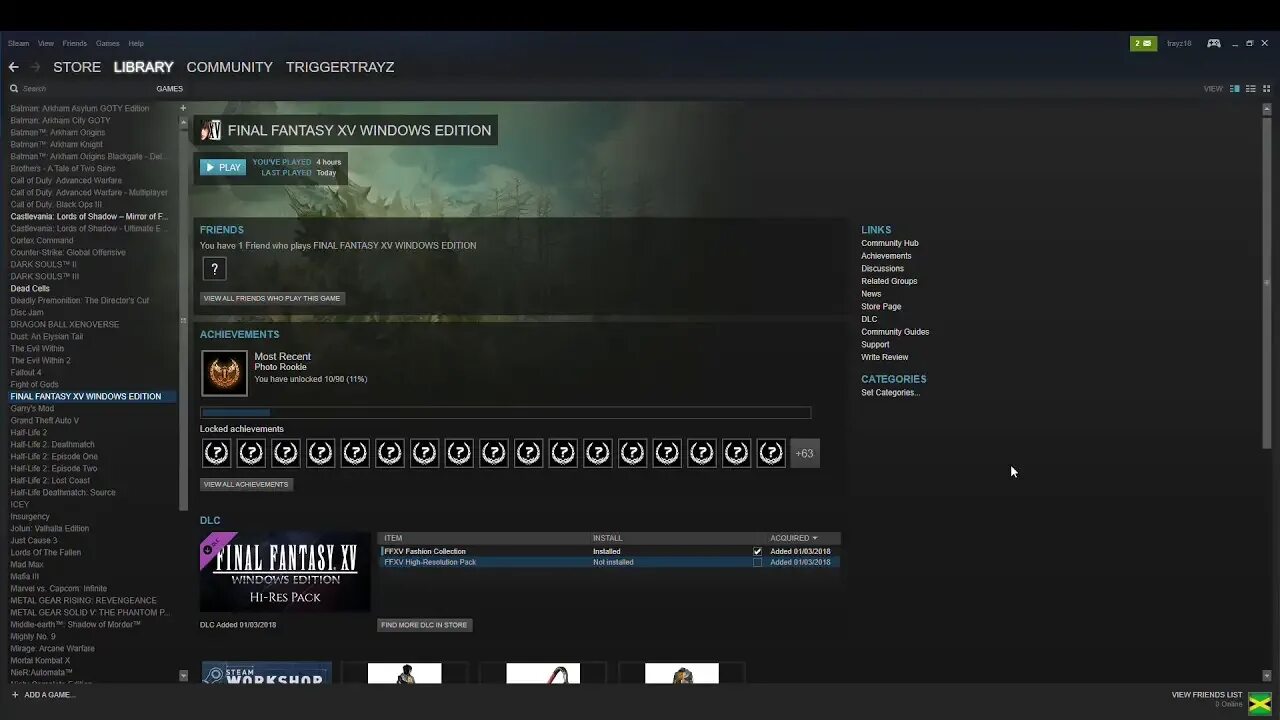
Task: Sort DLC by Acquired column arrow
Action: 815,538
